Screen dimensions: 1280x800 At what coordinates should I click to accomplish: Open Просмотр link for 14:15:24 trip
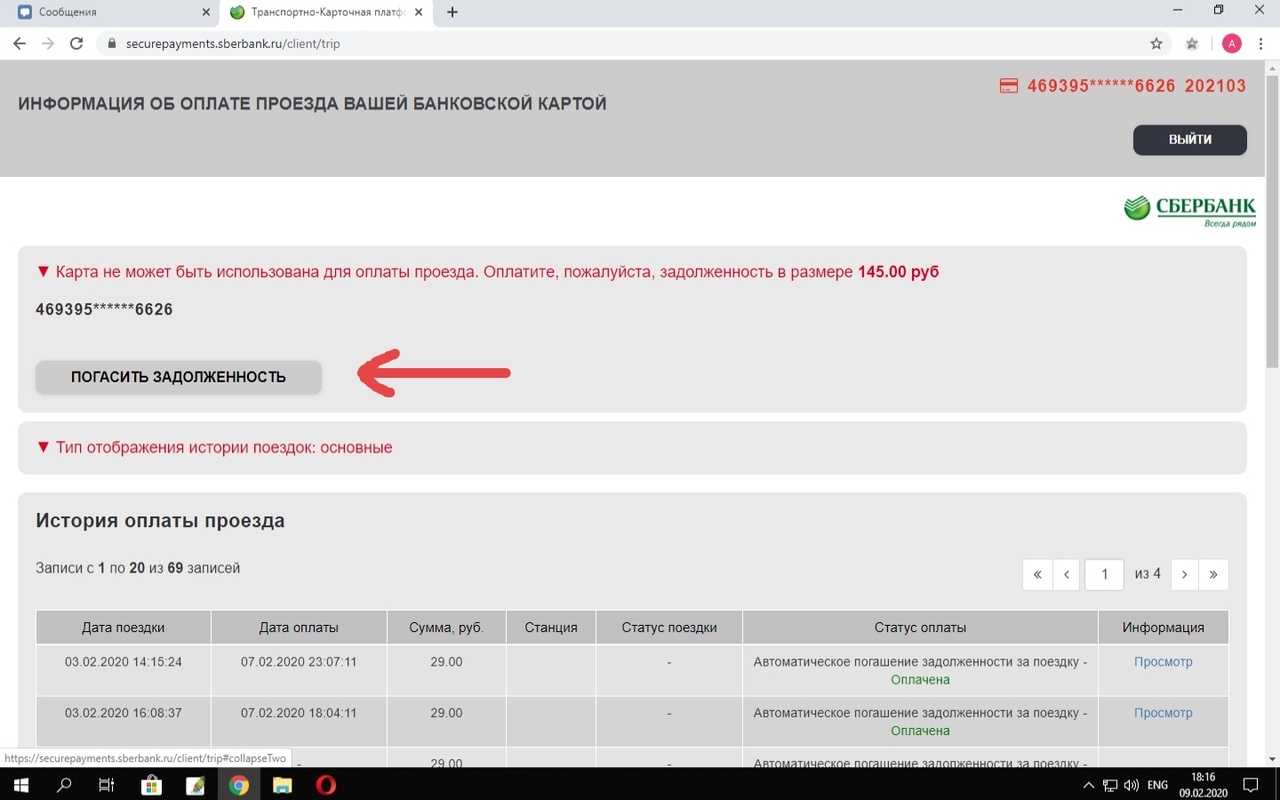pos(1162,662)
